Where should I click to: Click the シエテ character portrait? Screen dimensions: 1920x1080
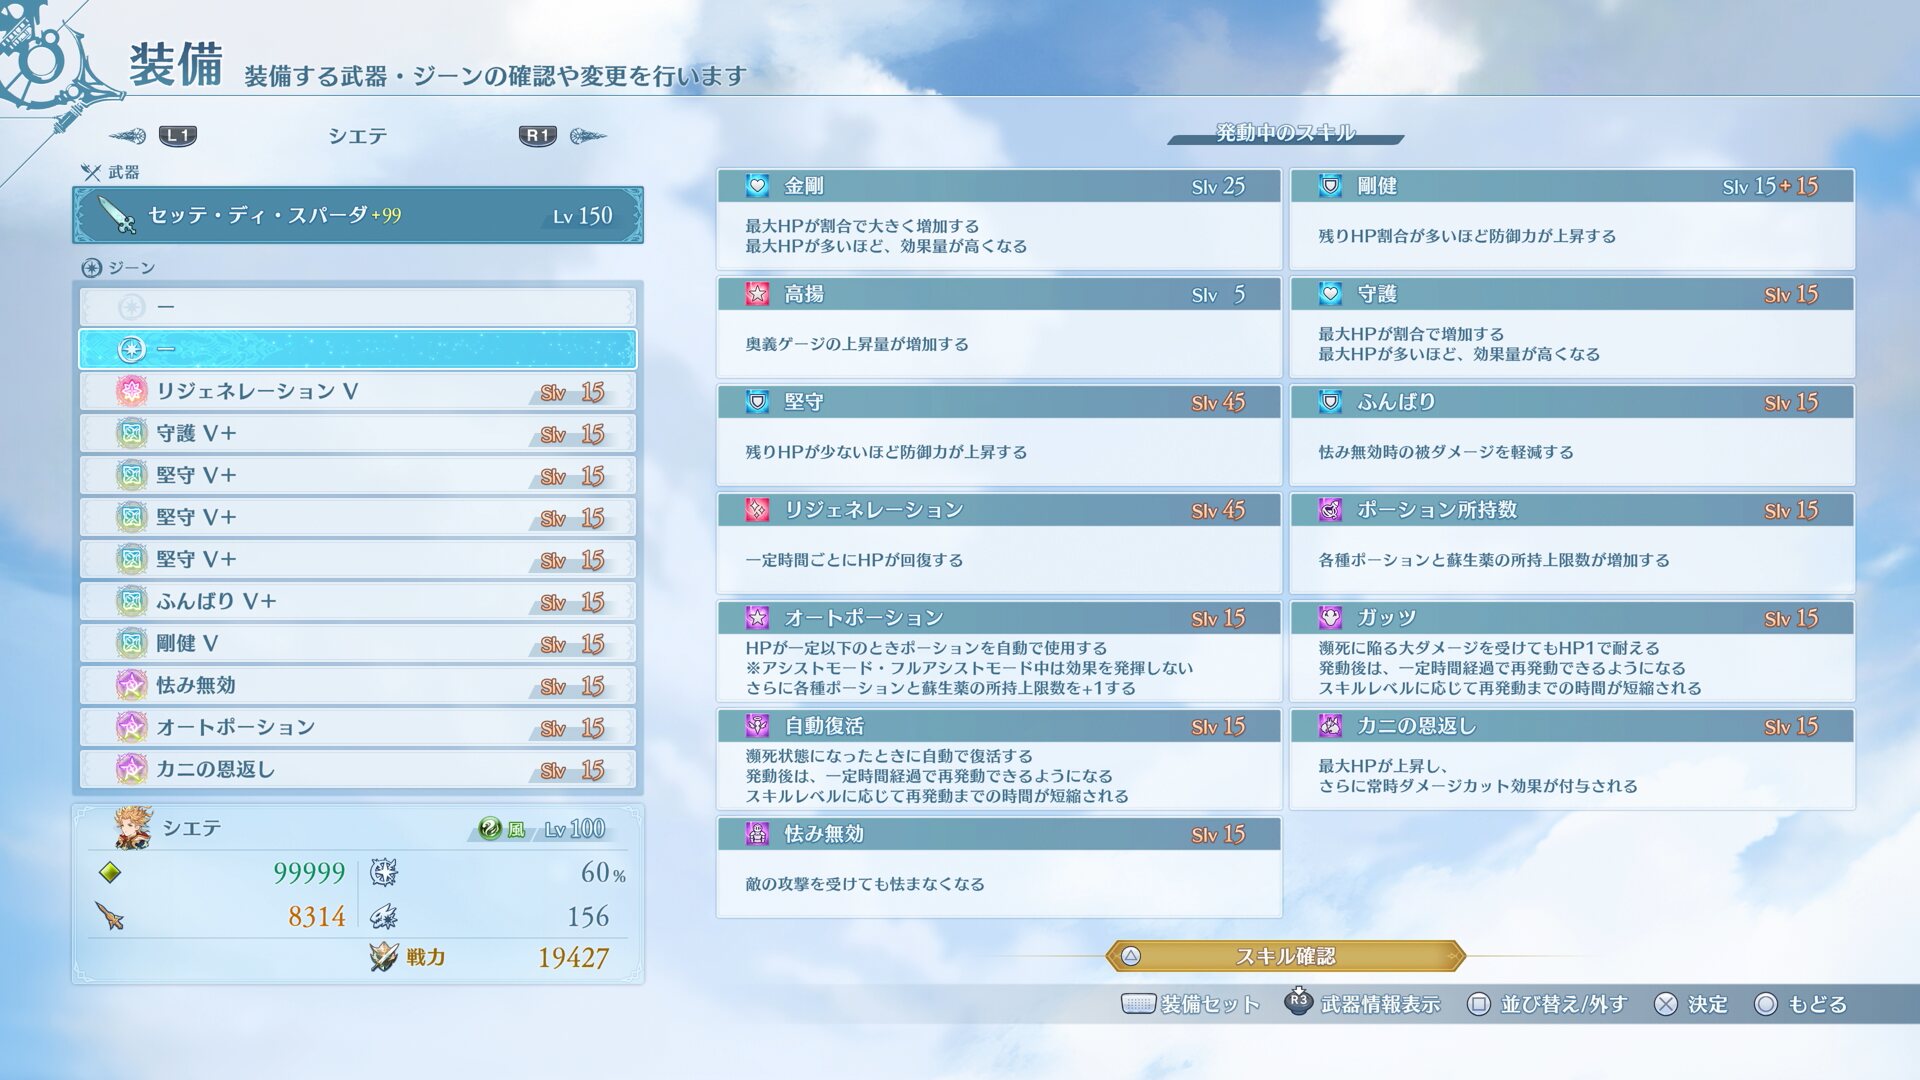coord(133,828)
